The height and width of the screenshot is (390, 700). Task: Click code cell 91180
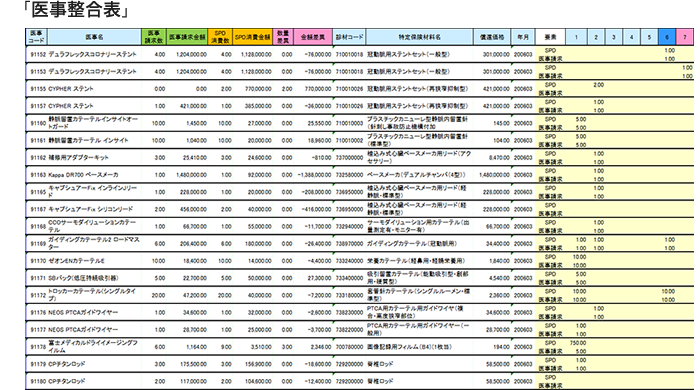coord(38,381)
